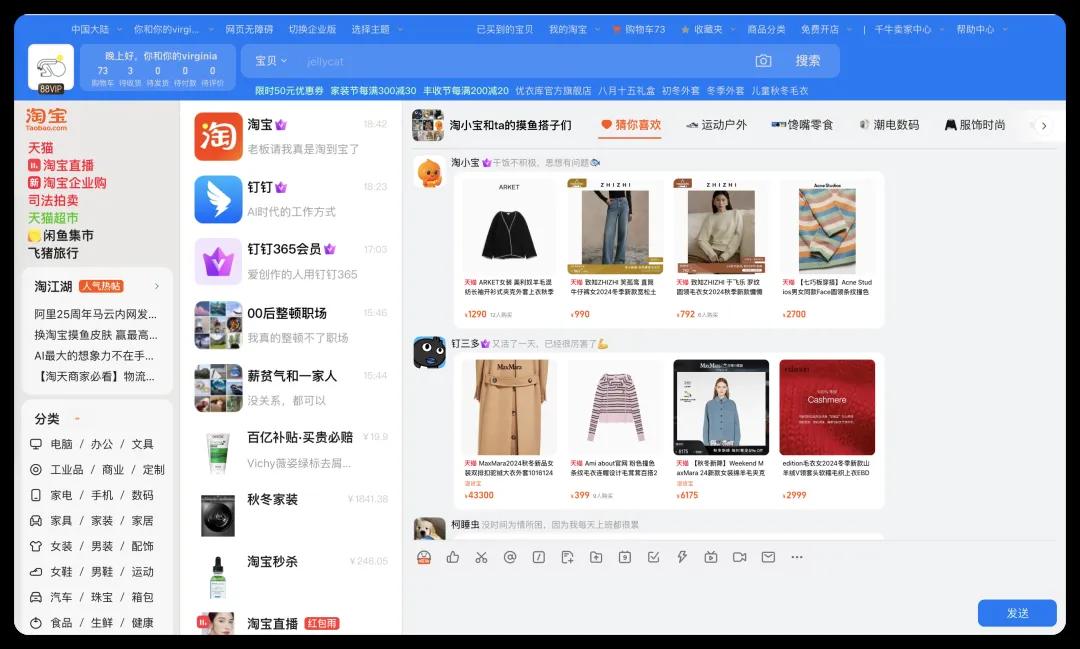1080x649 pixels.
Task: Switch to the 馋嘴零食 tab
Action: 802,125
